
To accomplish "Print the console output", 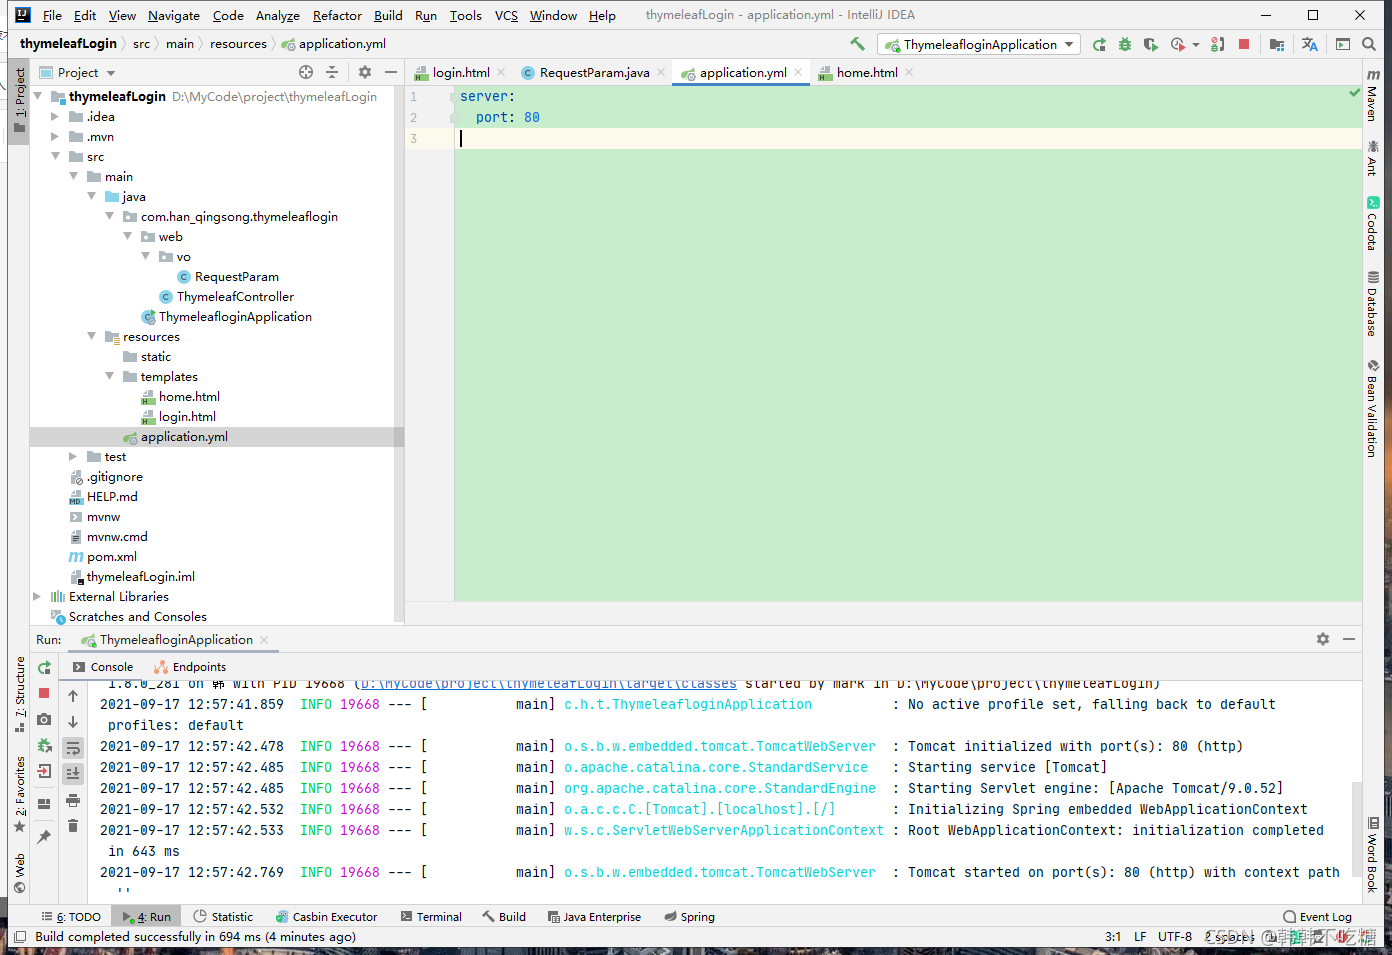I will coord(73,800).
